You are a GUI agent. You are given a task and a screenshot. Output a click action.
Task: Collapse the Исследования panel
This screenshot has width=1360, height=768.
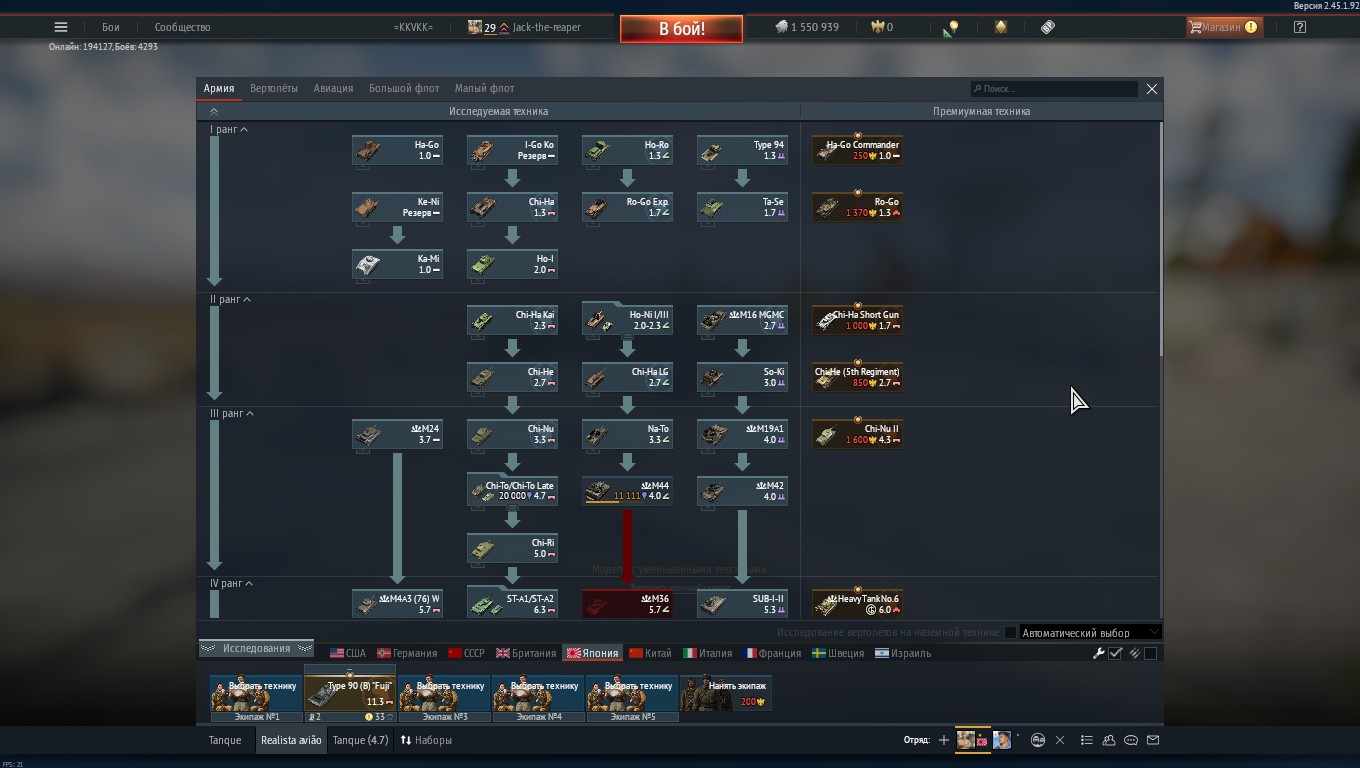pyautogui.click(x=256, y=648)
